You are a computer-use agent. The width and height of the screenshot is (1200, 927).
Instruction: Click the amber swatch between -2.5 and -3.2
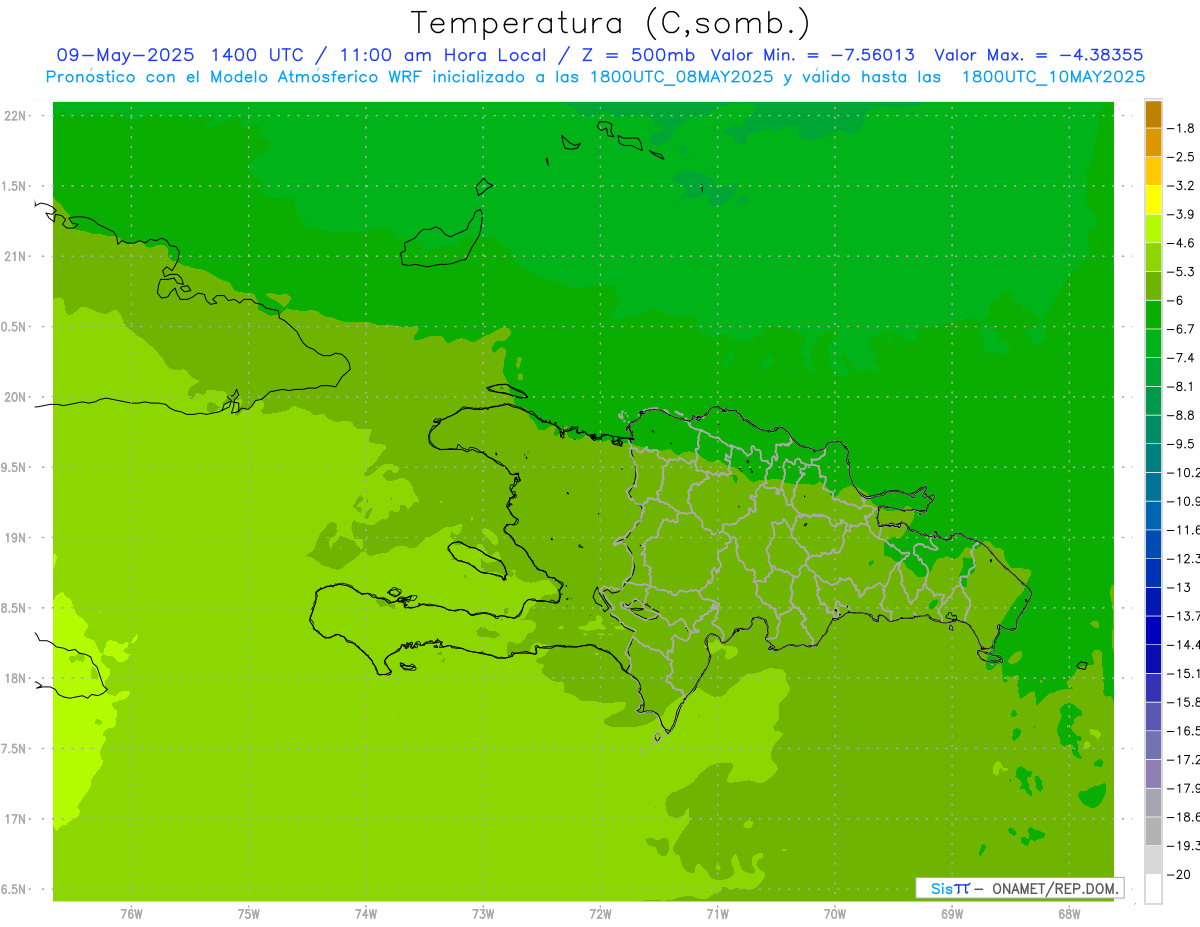tap(1153, 171)
